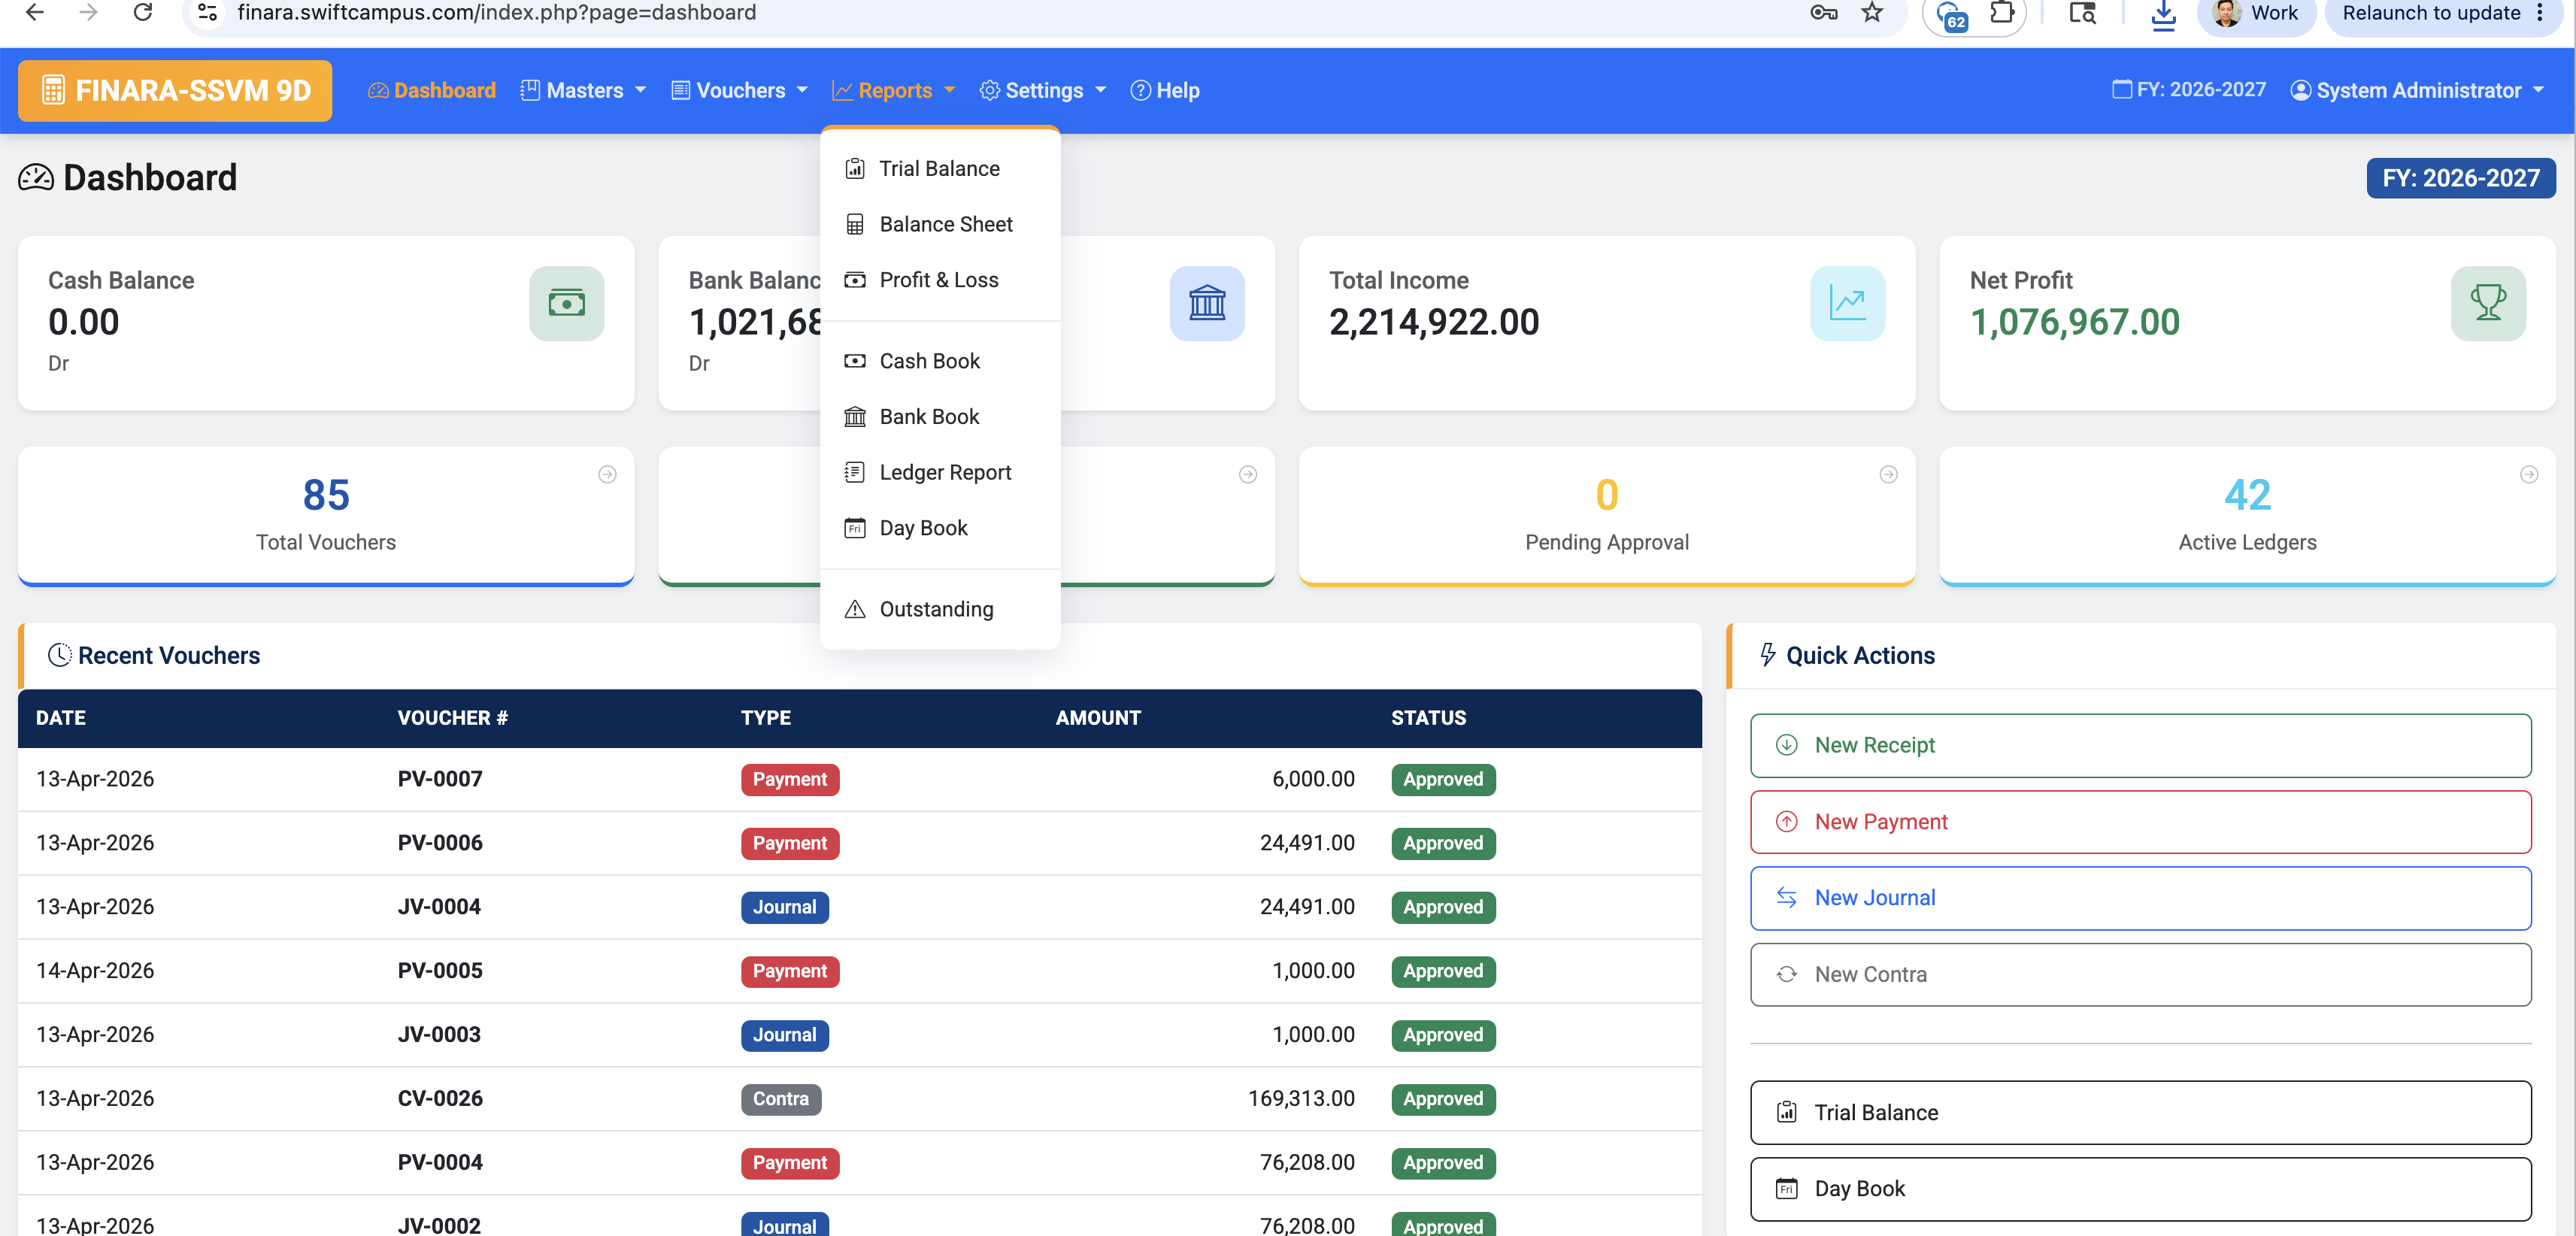
Task: Select Profit & Loss from Reports menu
Action: tap(940, 280)
